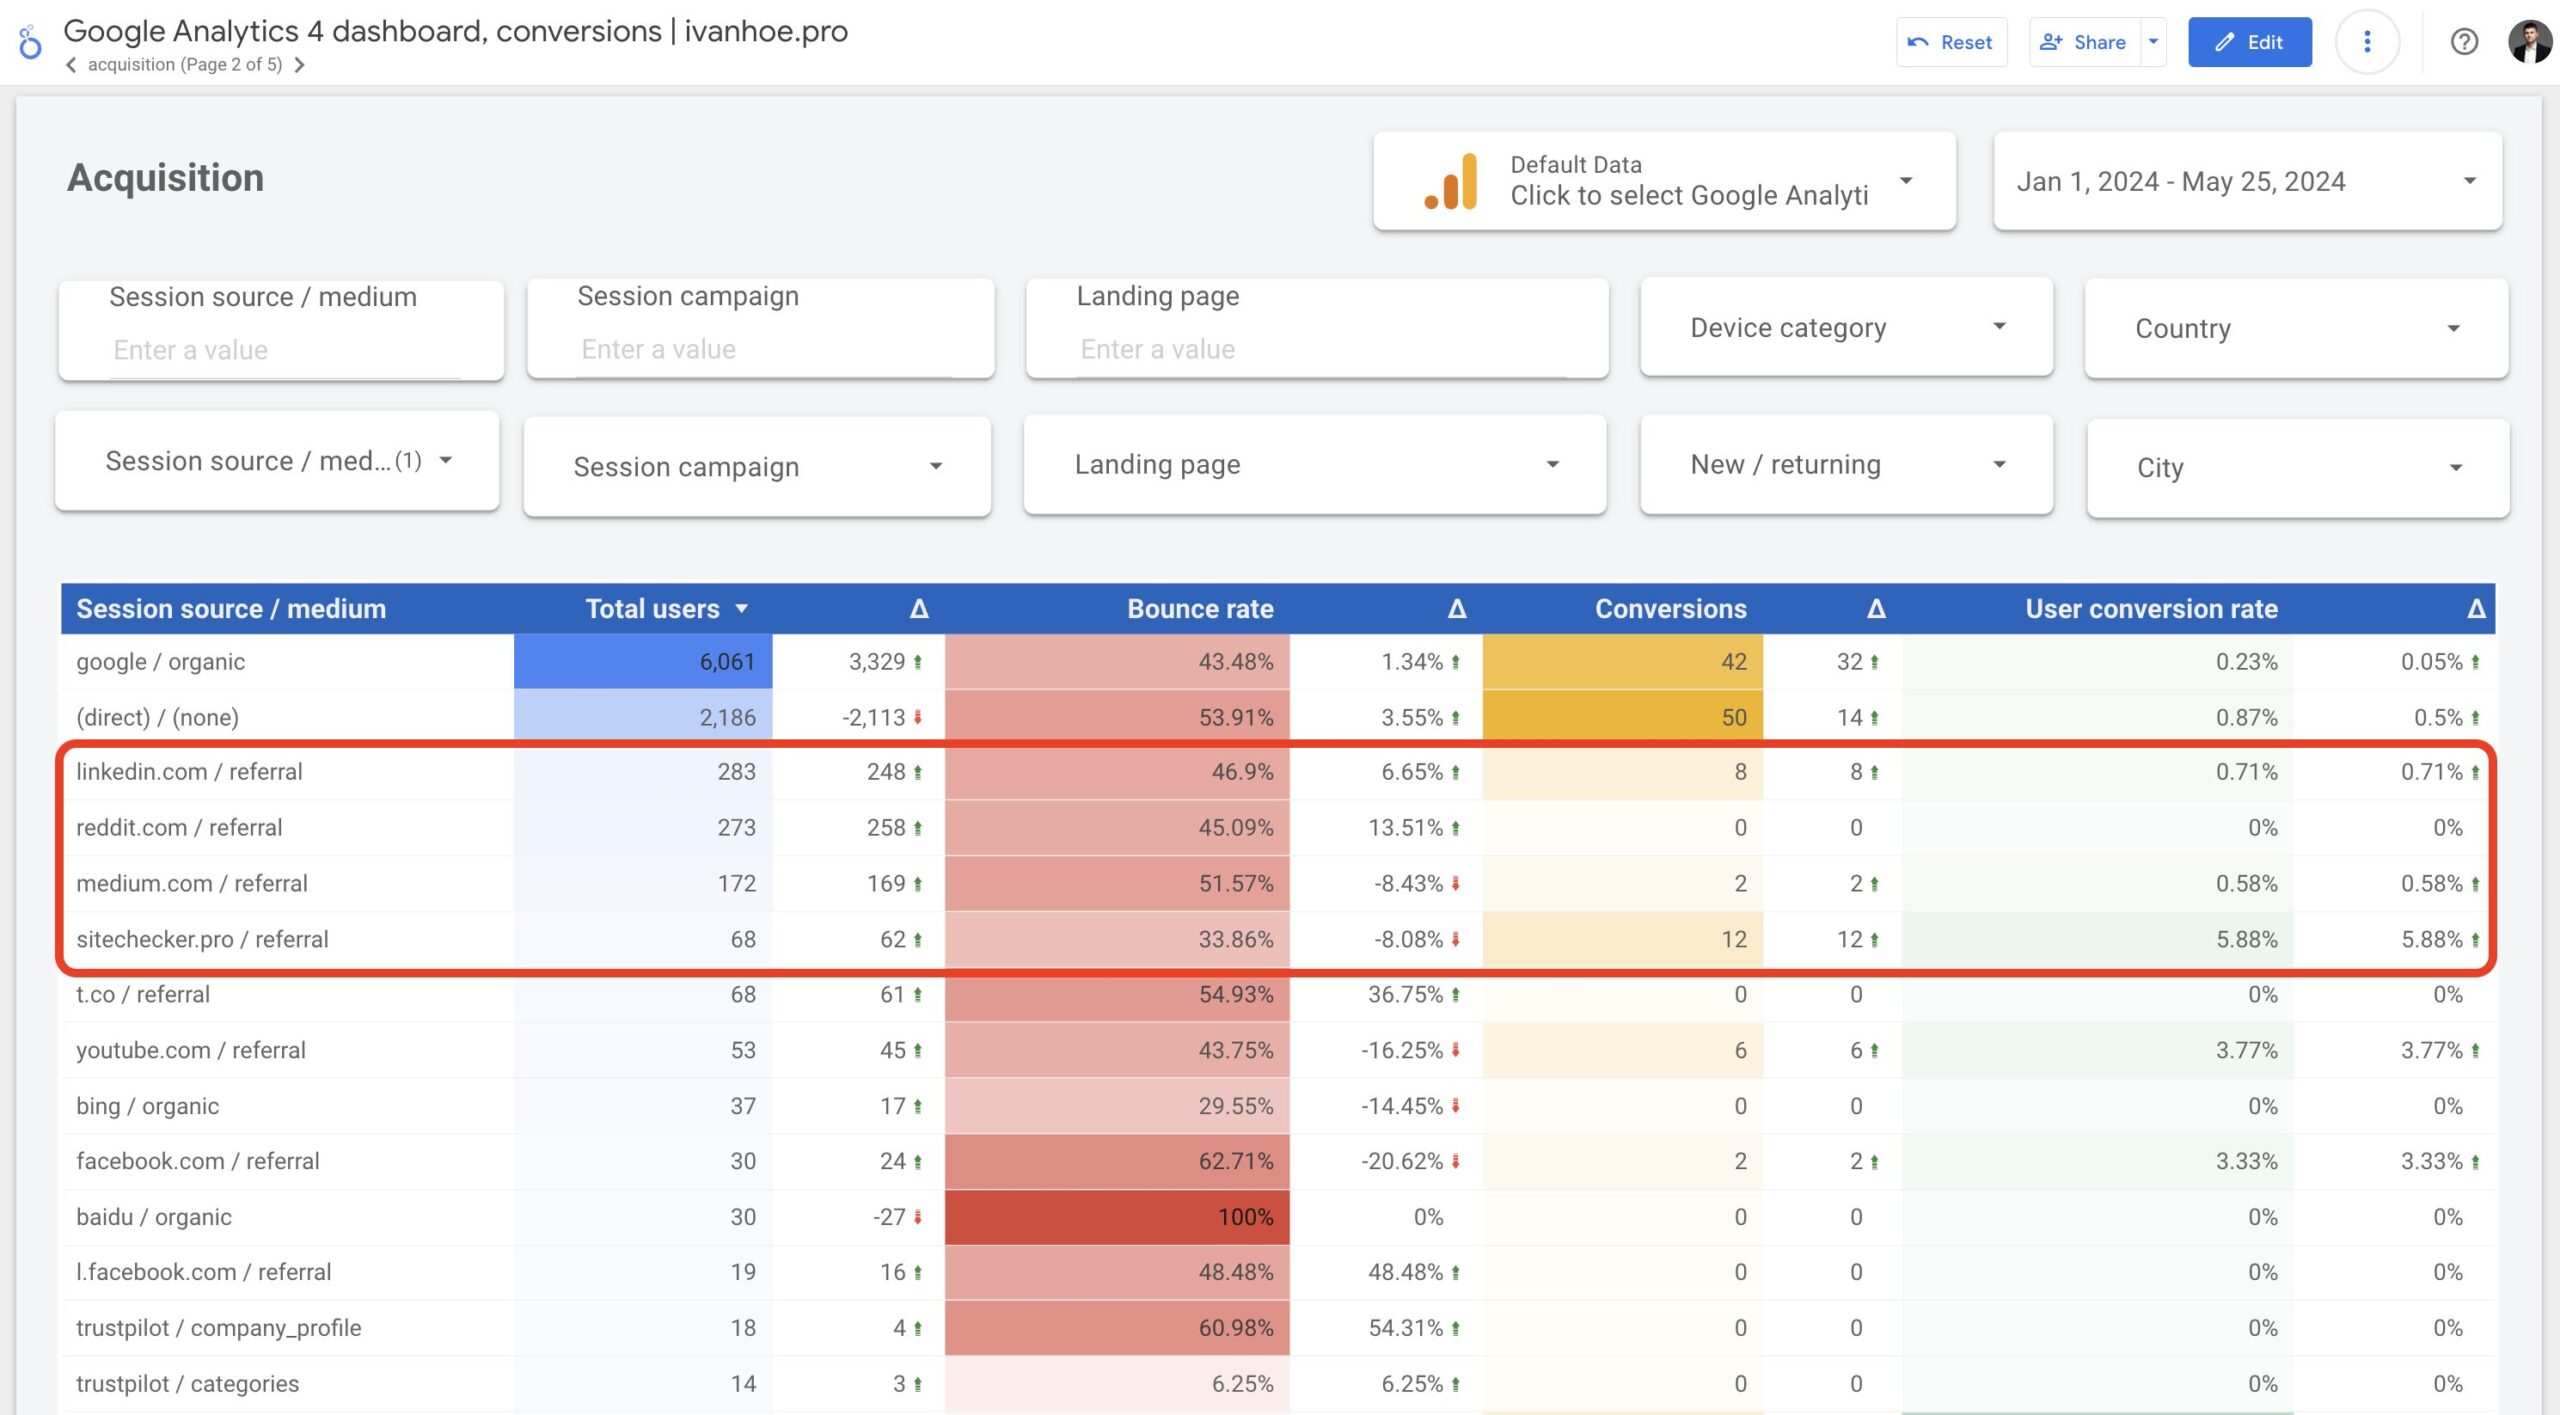
Task: Select the (direct) / (none) row
Action: (1277, 717)
